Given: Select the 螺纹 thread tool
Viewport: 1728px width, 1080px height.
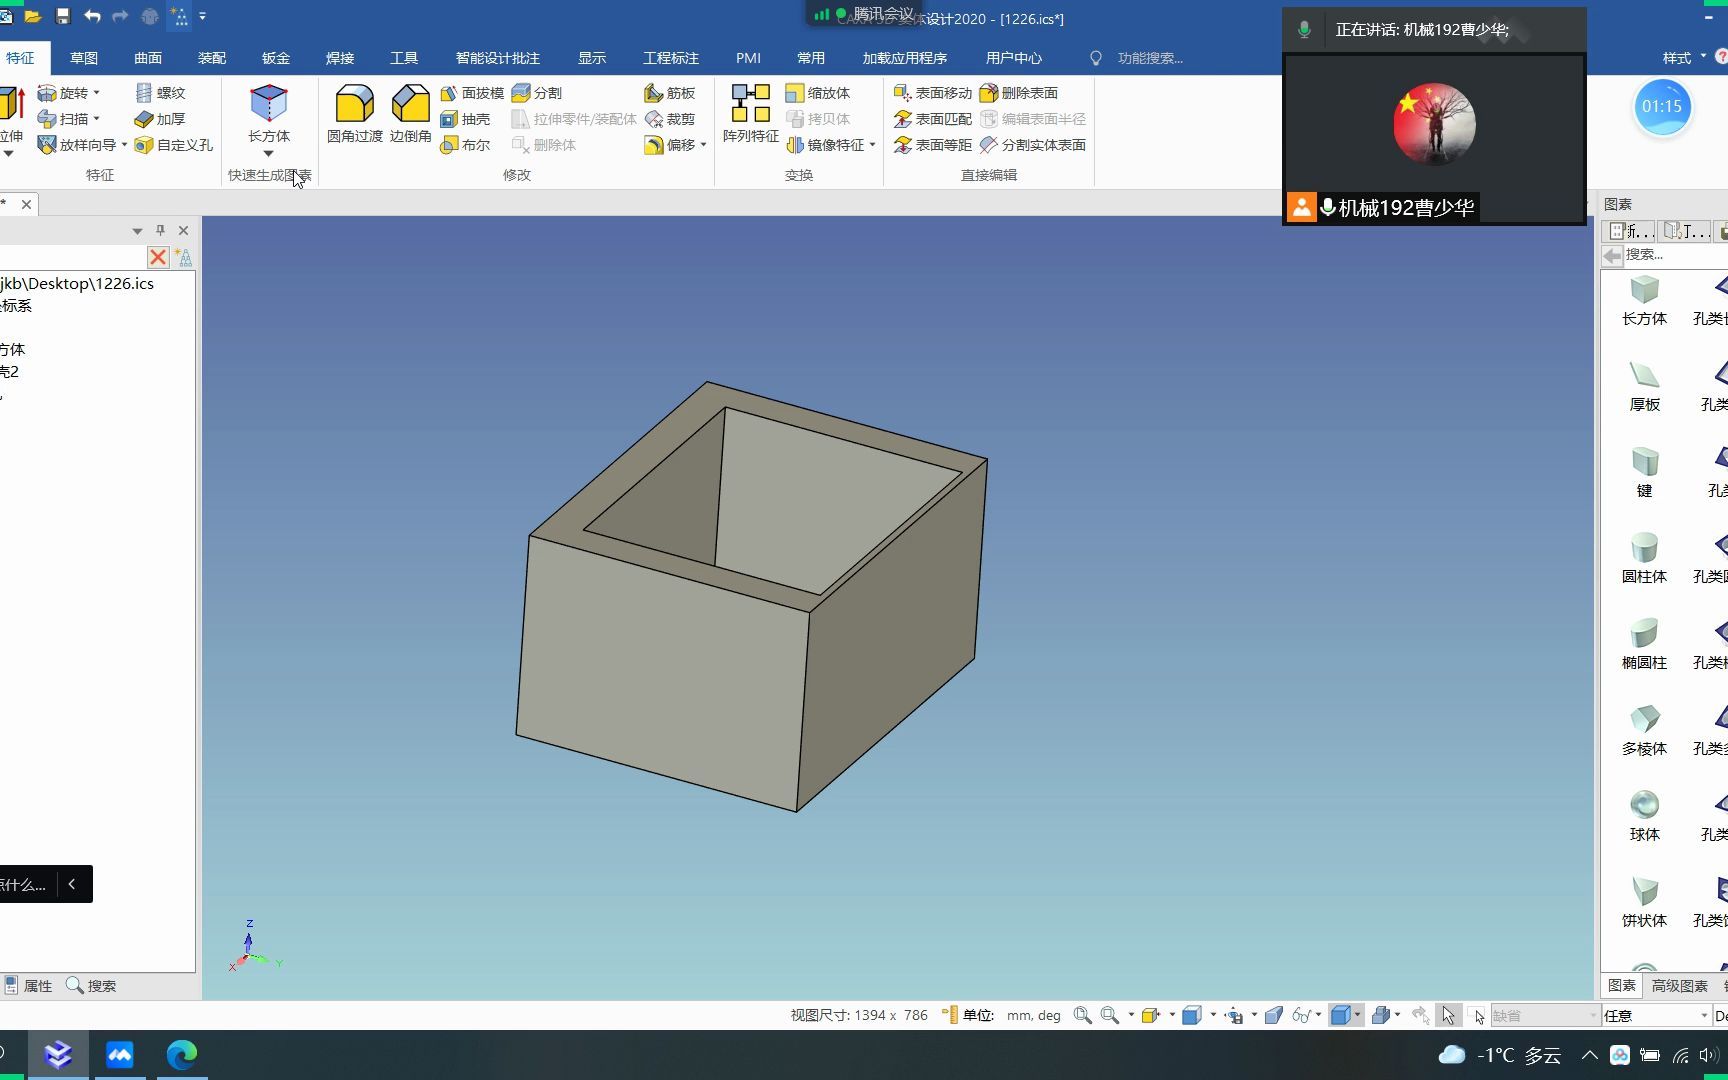Looking at the screenshot, I should 160,93.
